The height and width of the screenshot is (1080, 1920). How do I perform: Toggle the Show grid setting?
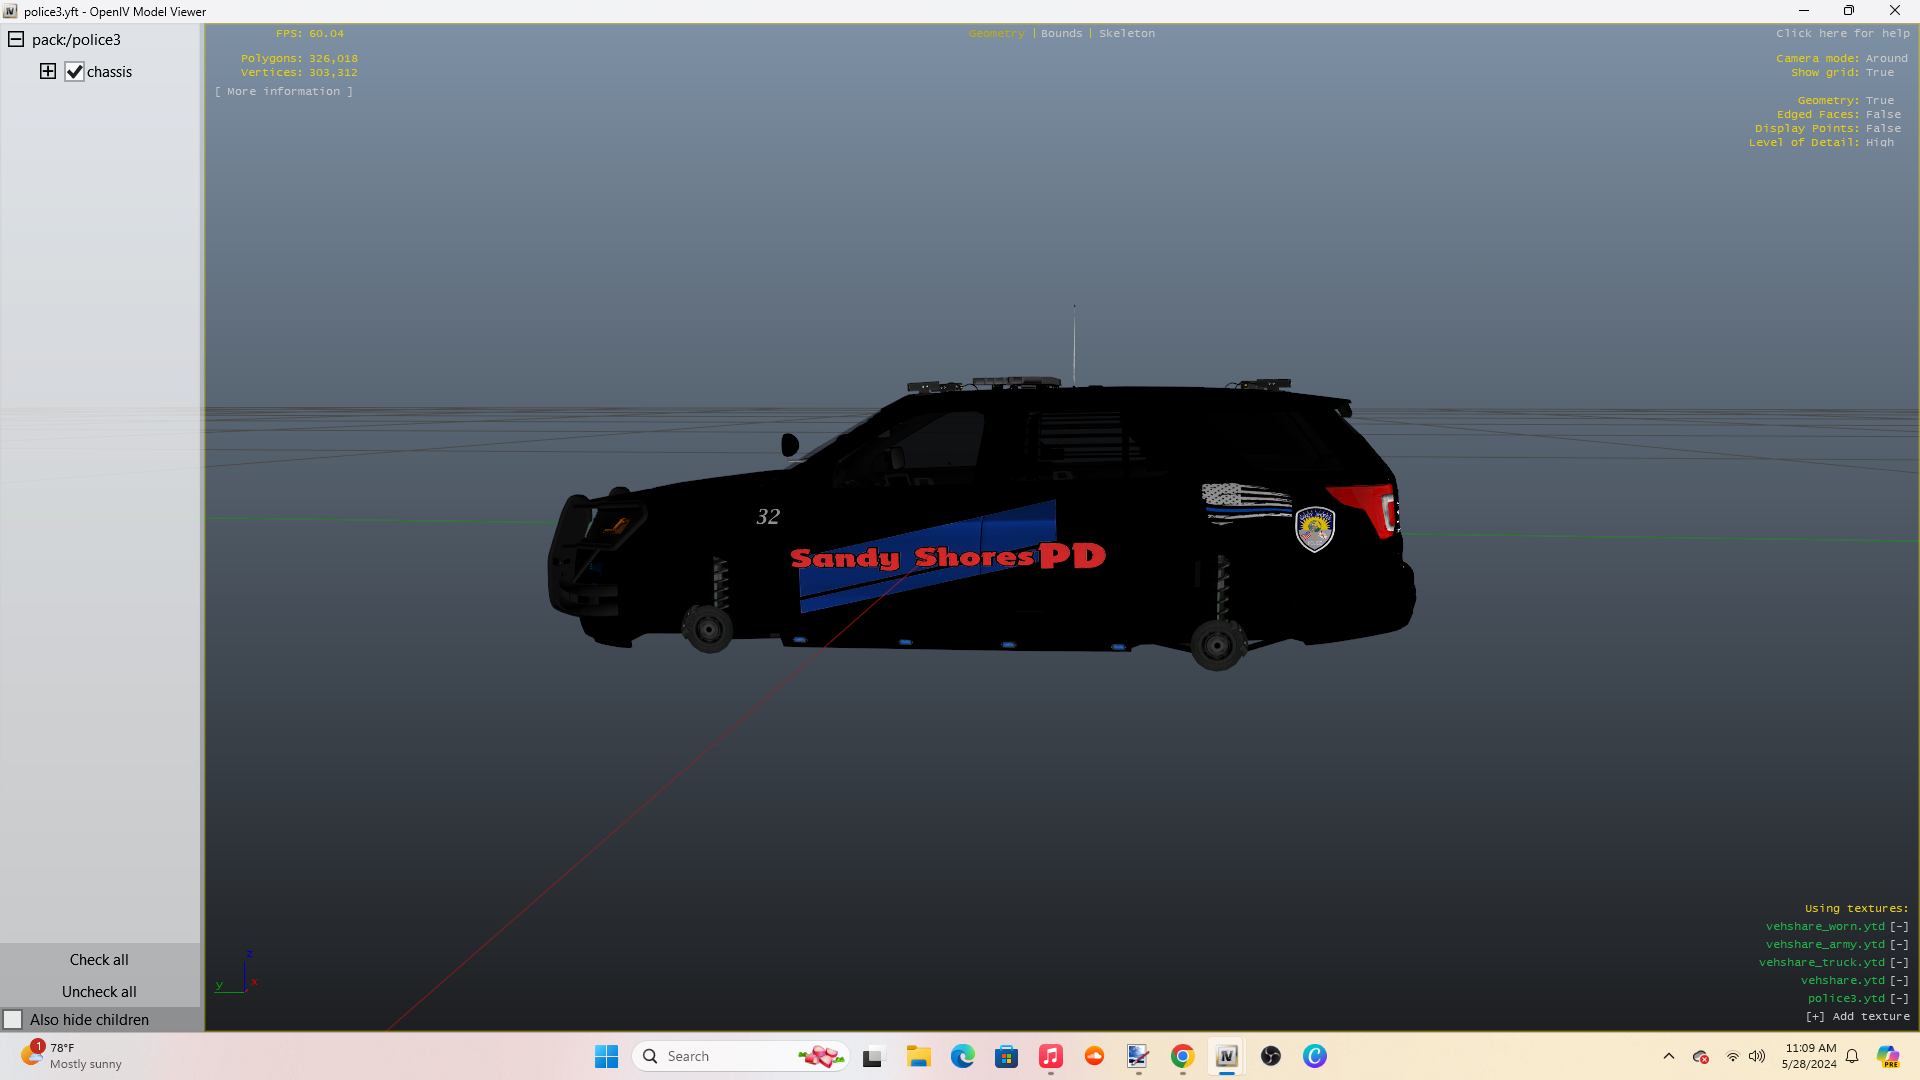1879,73
